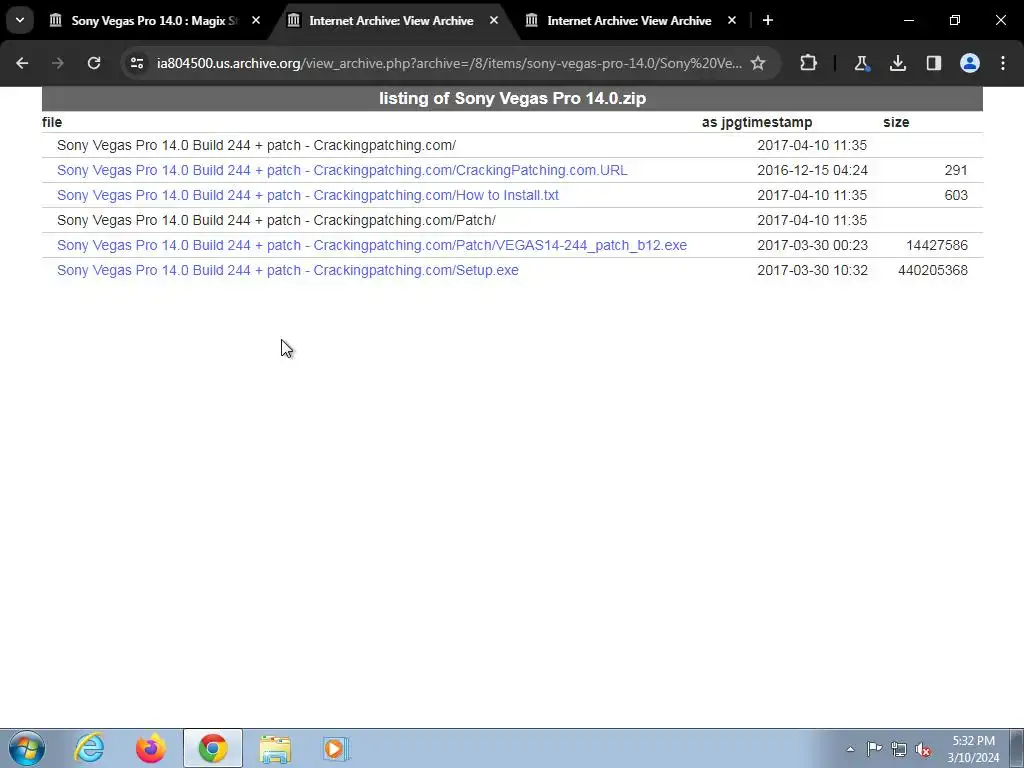Toggle the side panel icon
The image size is (1024, 768).
934,63
